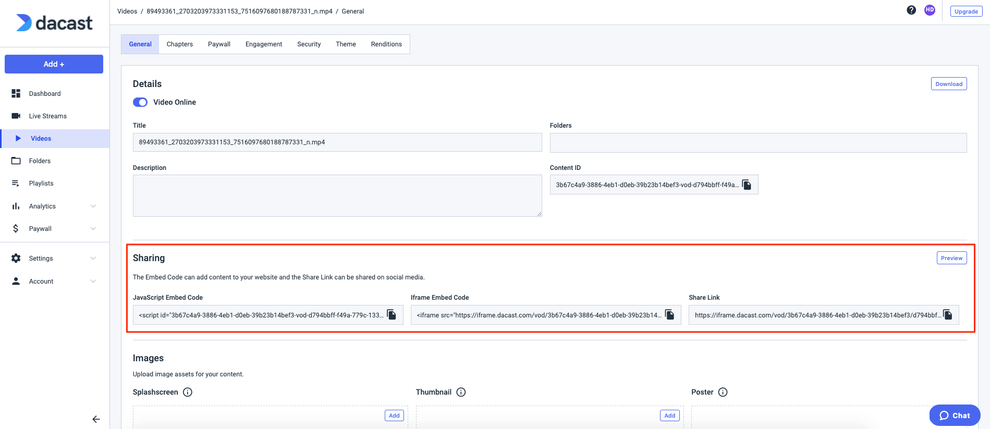Copy the JavaScript Embed Code
This screenshot has height=429, width=990.
392,314
